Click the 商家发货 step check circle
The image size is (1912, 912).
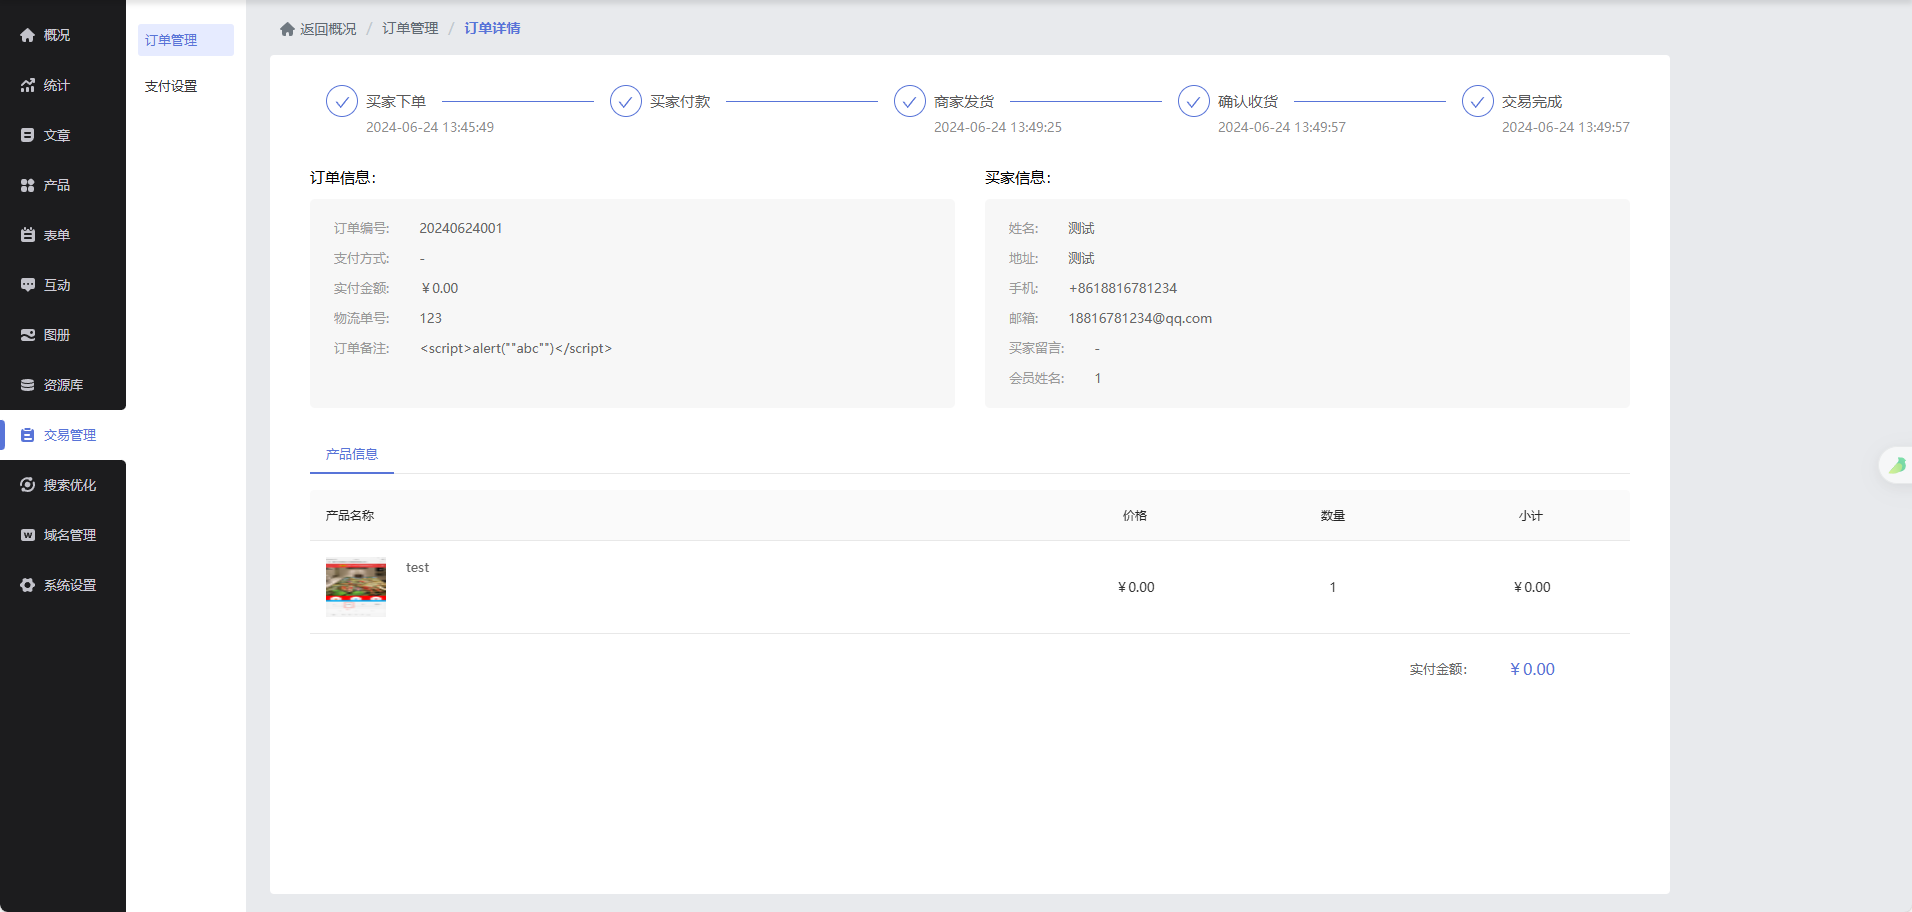coord(910,101)
